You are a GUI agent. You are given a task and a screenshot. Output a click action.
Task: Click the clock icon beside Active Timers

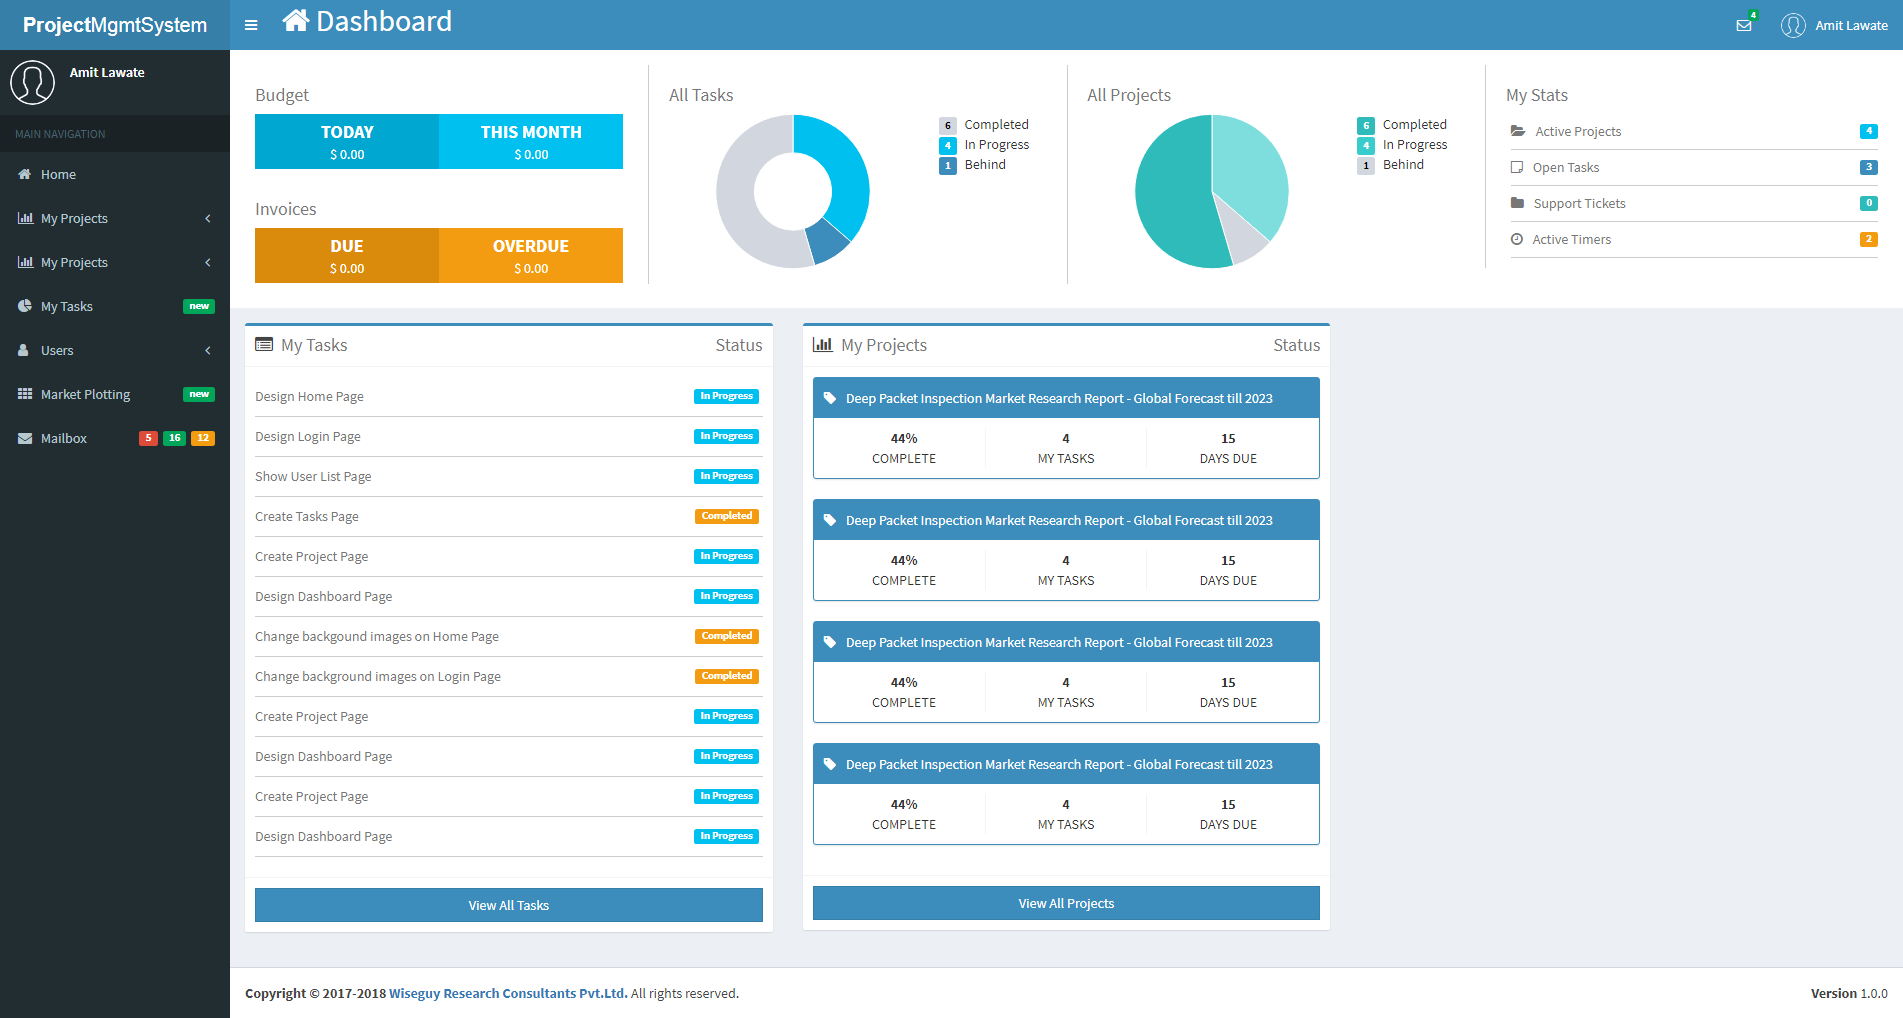1517,239
